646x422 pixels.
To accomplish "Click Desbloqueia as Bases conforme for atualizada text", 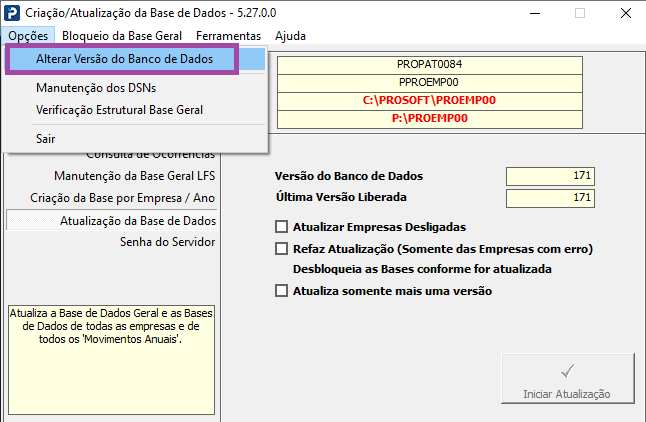I will 422,269.
